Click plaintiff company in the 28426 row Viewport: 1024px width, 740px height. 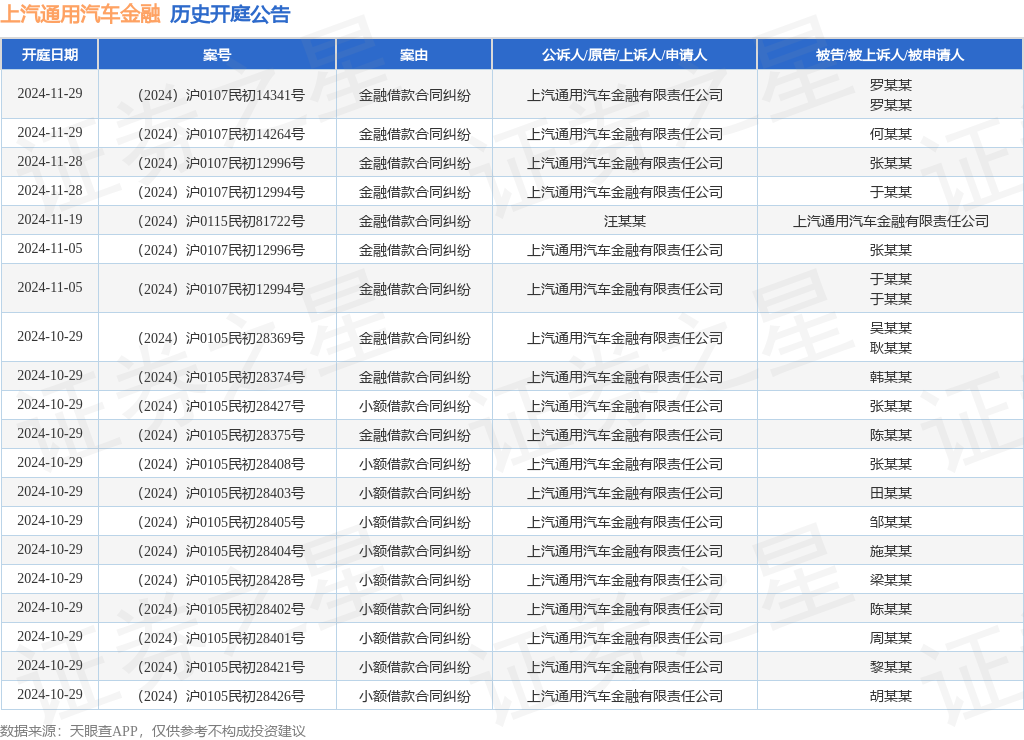click(624, 696)
